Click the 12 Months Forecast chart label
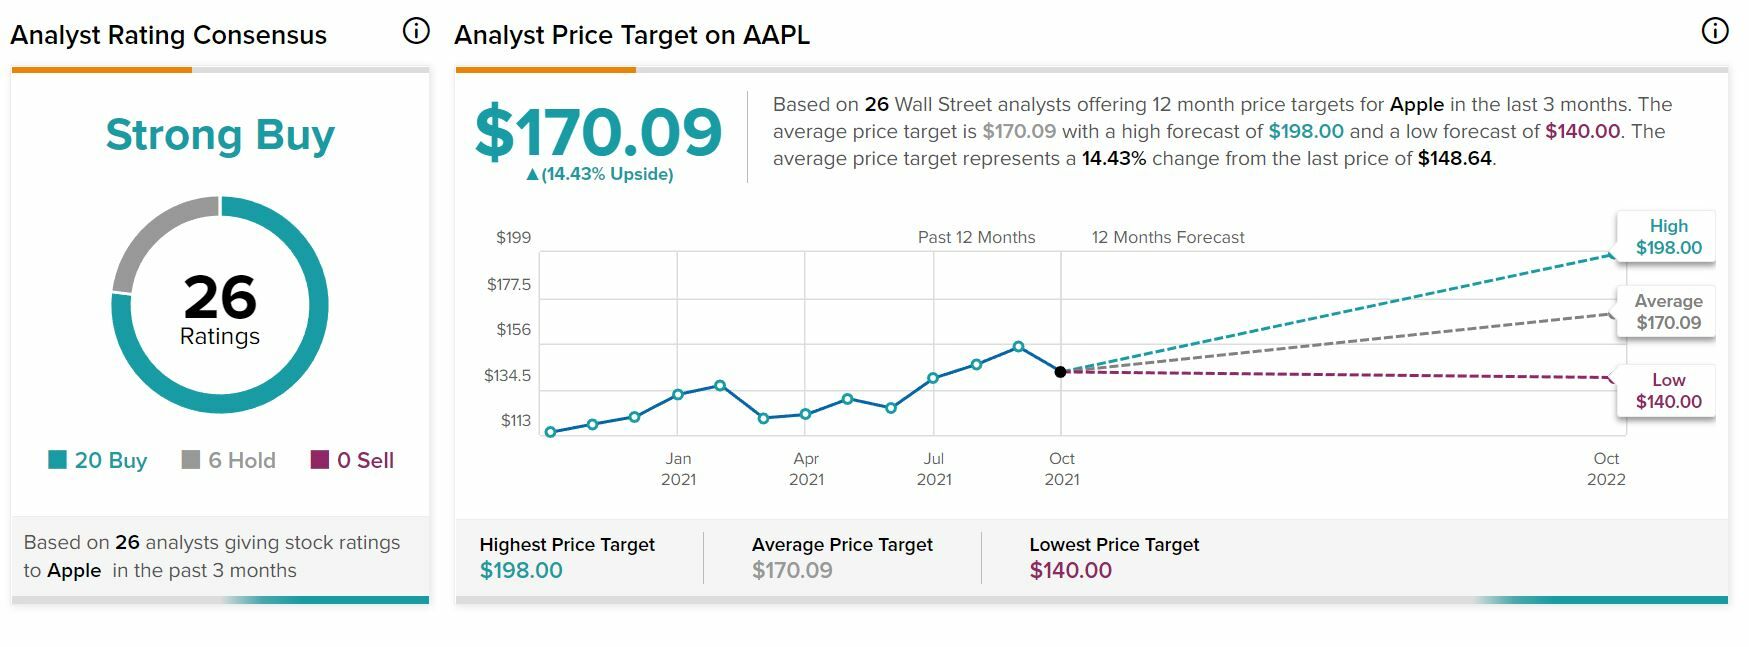 click(1167, 237)
